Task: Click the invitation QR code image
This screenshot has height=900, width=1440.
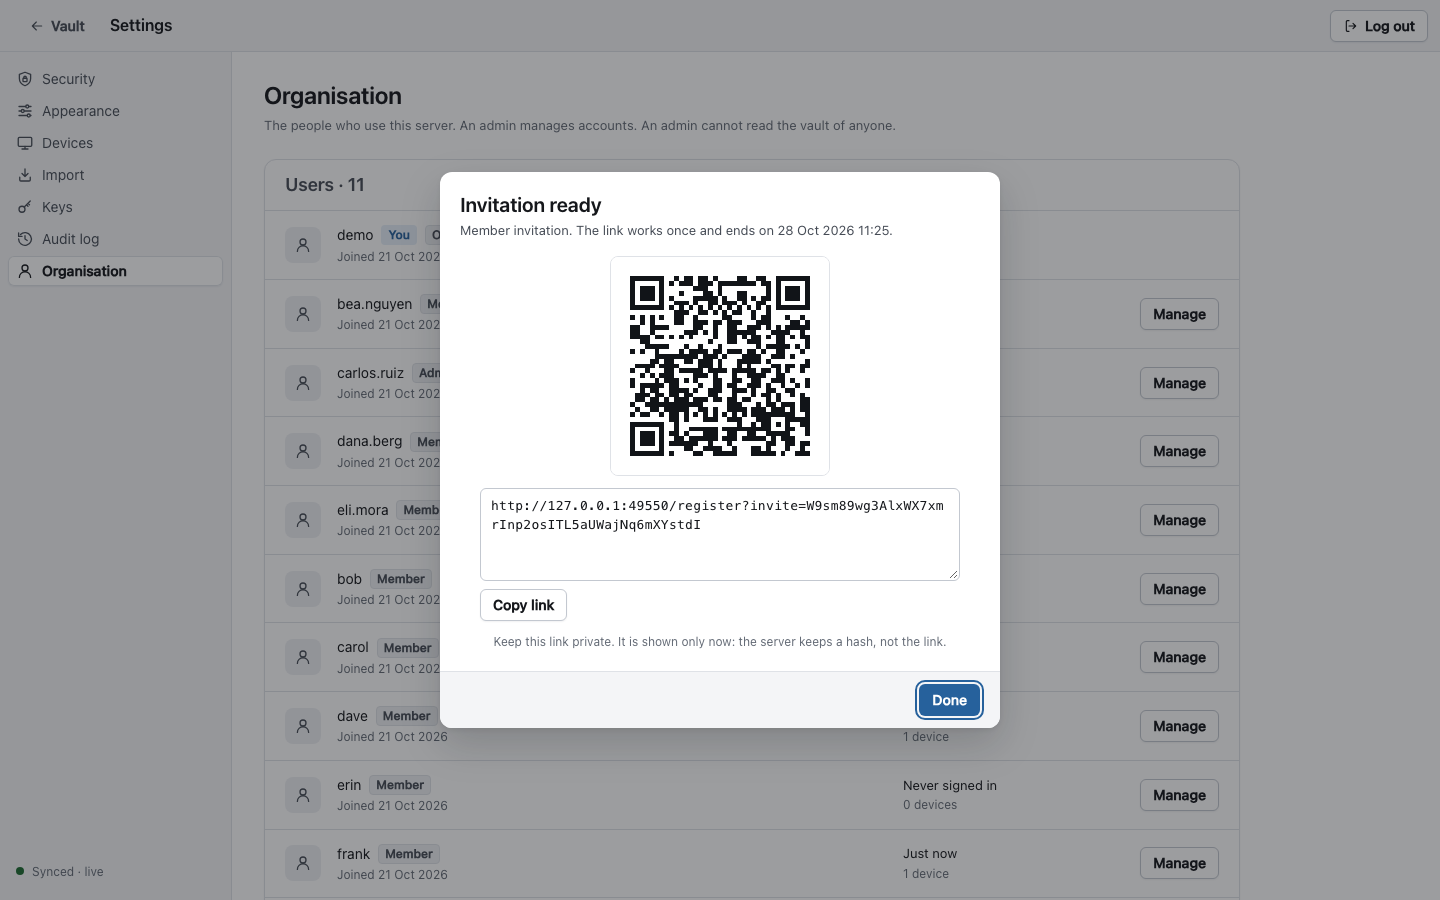Action: tap(720, 366)
